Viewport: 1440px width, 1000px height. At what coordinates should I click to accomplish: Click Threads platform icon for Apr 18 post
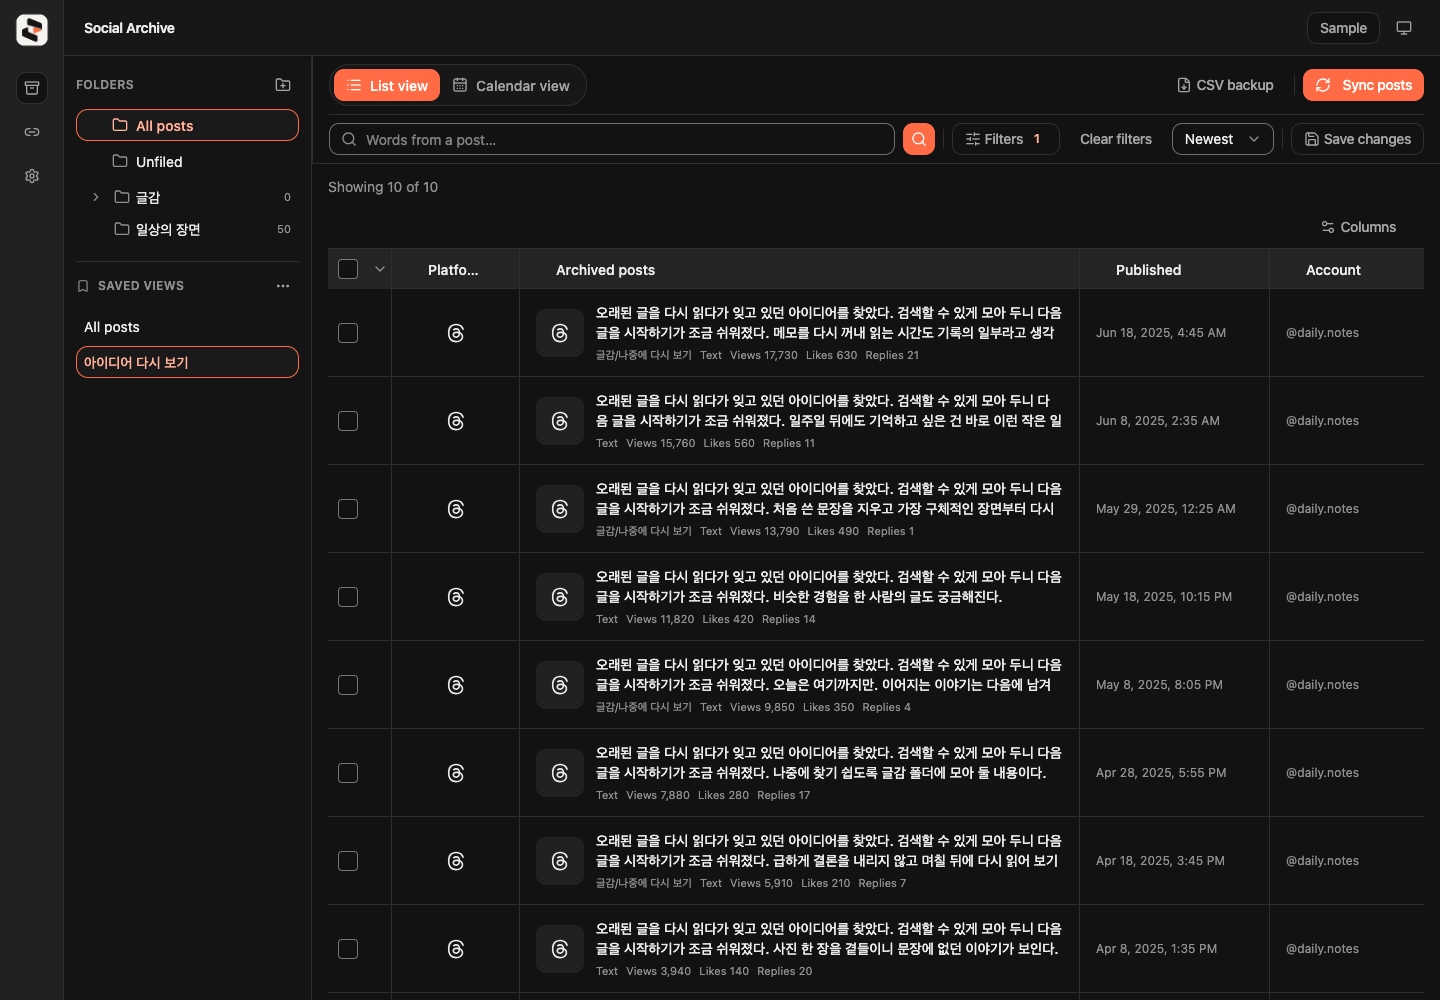tap(456, 861)
